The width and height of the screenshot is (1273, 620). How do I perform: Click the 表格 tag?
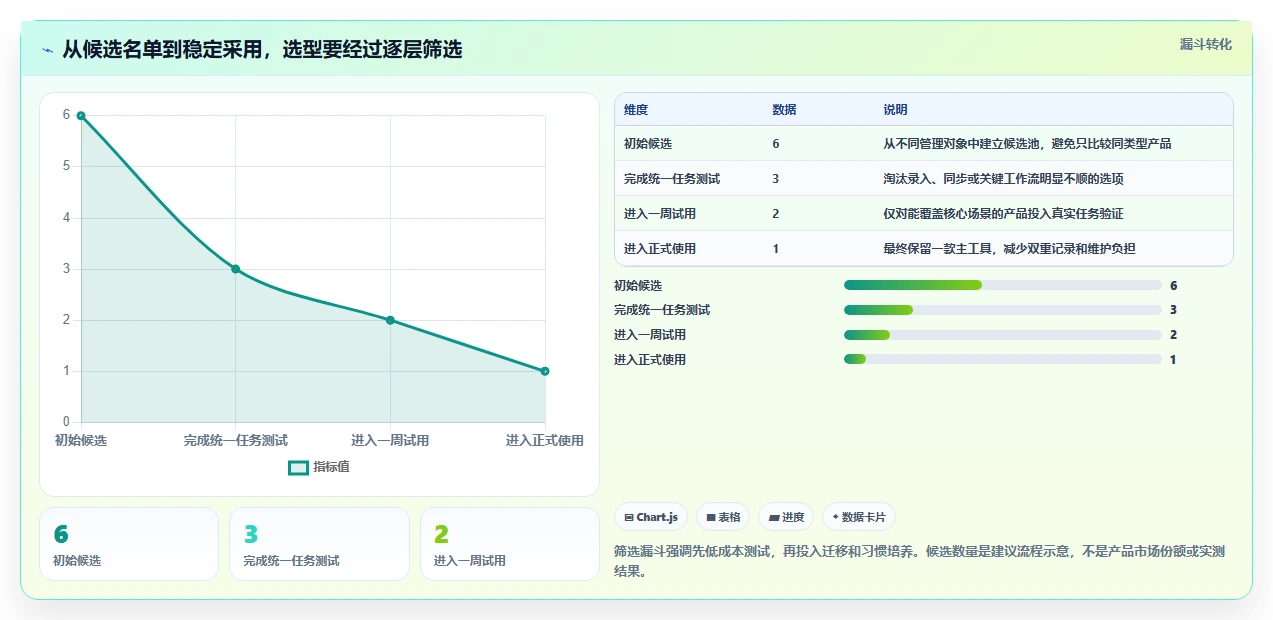pyautogui.click(x=723, y=517)
